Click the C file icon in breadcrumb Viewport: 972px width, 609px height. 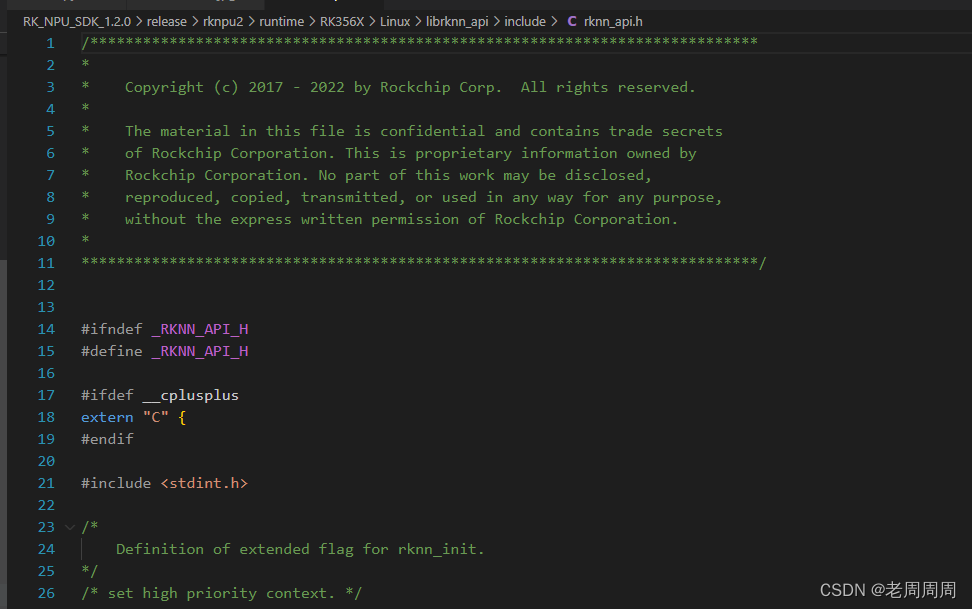click(572, 22)
